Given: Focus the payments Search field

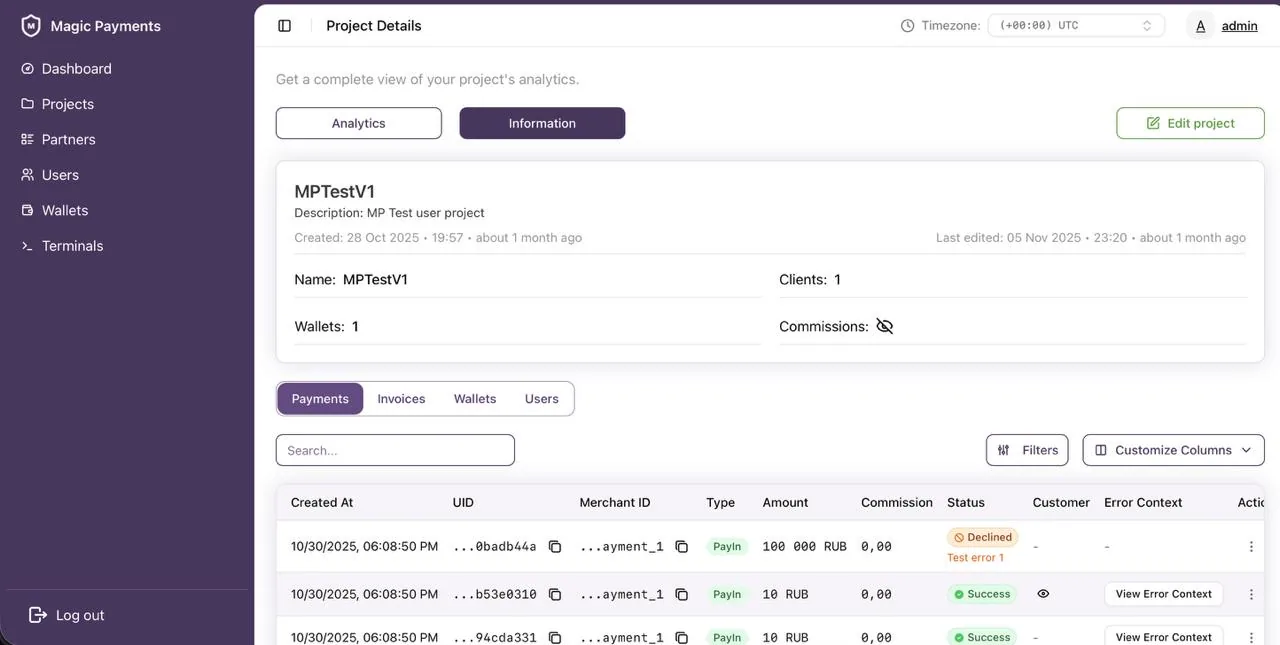Looking at the screenshot, I should 395,450.
